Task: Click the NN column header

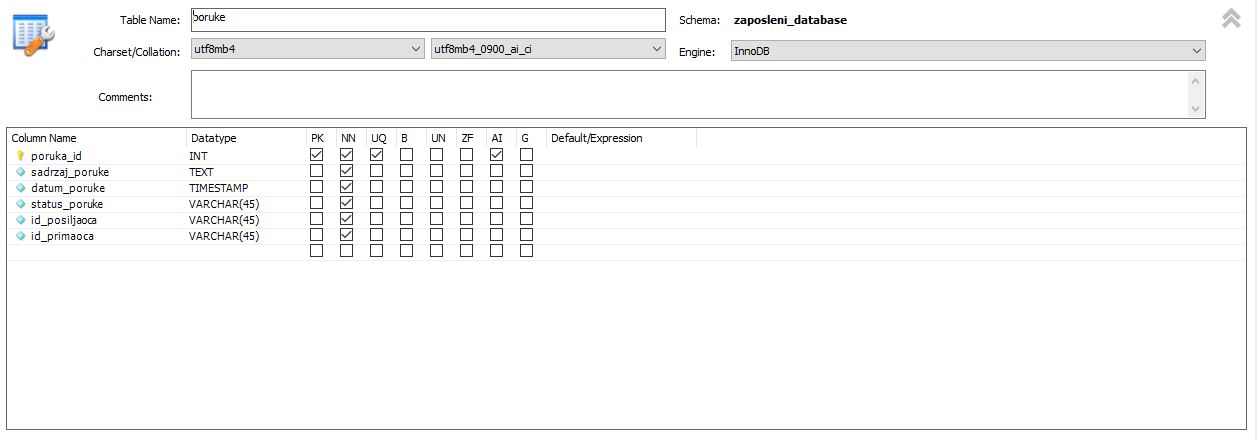Action: (348, 138)
